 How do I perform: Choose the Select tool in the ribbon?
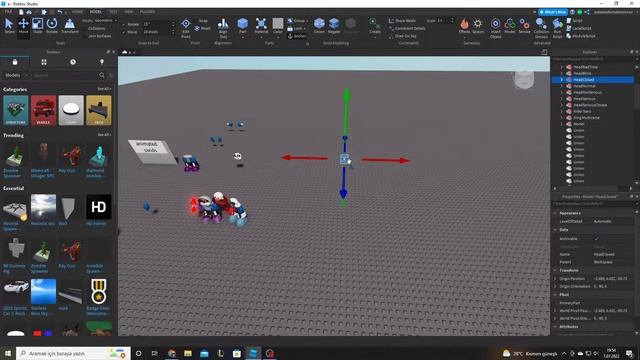coord(9,25)
